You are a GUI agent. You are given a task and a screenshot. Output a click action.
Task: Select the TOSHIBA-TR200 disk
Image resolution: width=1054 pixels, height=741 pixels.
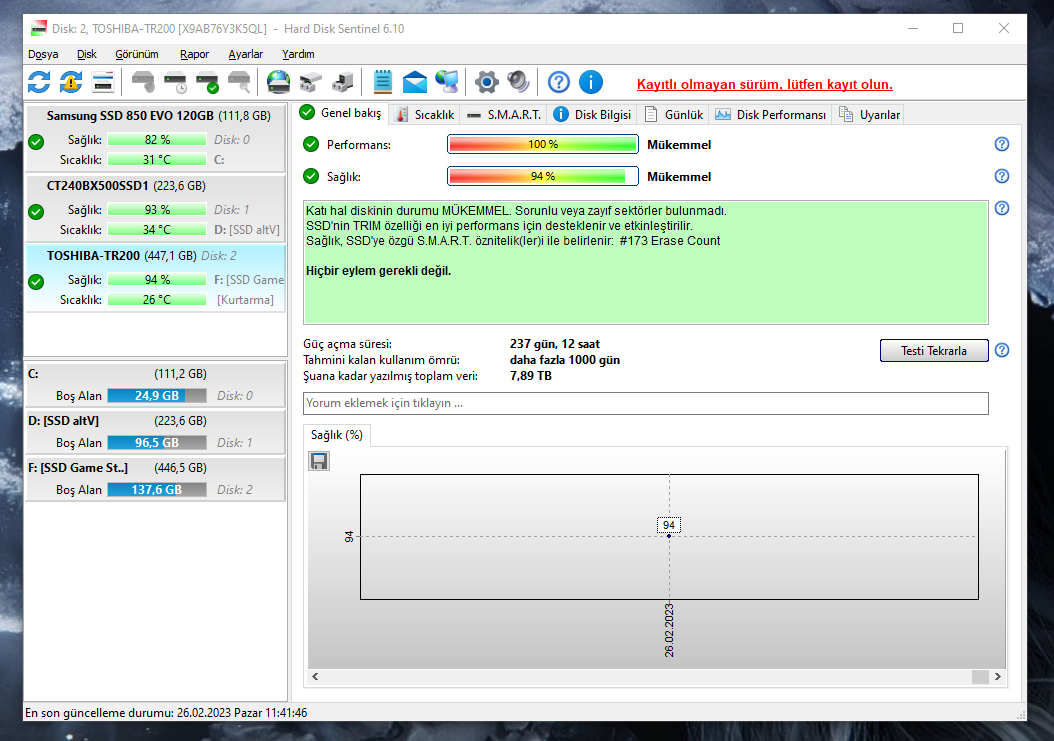click(x=156, y=278)
